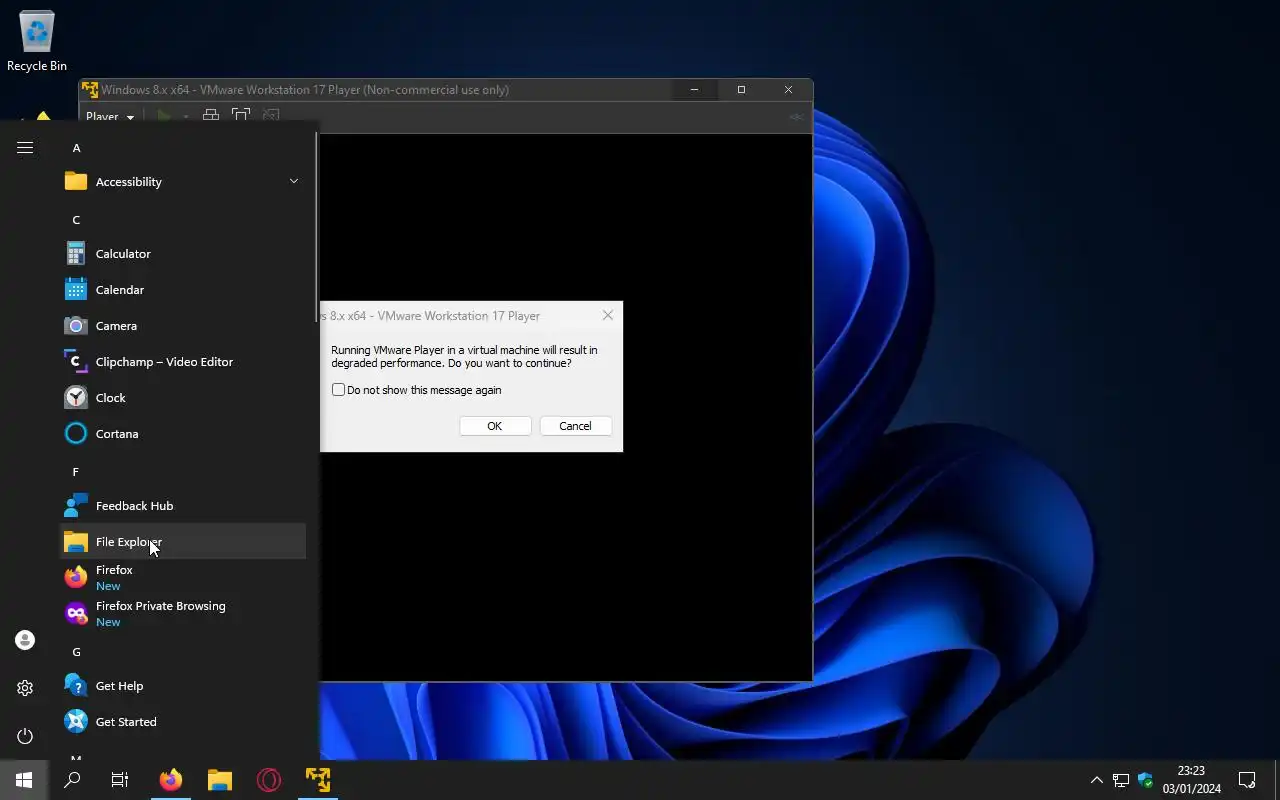Open the notification center icon
This screenshot has width=1280, height=800.
(1247, 780)
